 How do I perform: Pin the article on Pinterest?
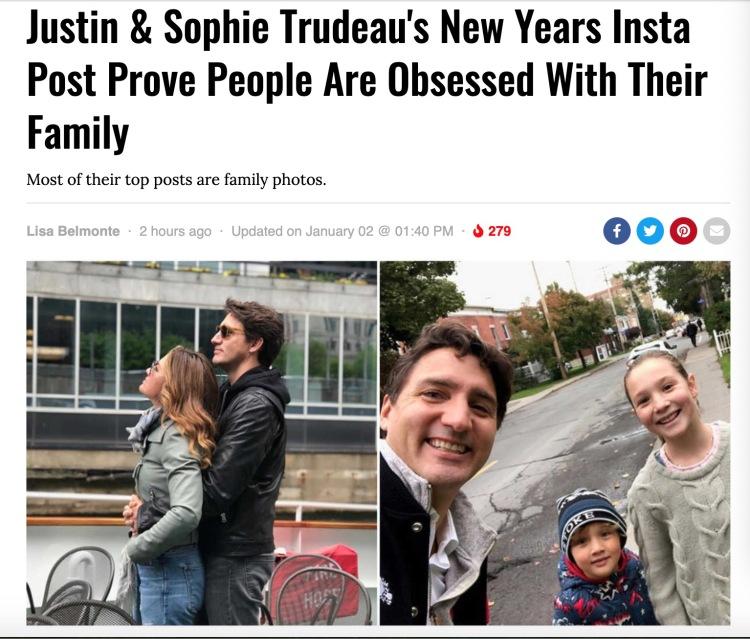coord(683,231)
